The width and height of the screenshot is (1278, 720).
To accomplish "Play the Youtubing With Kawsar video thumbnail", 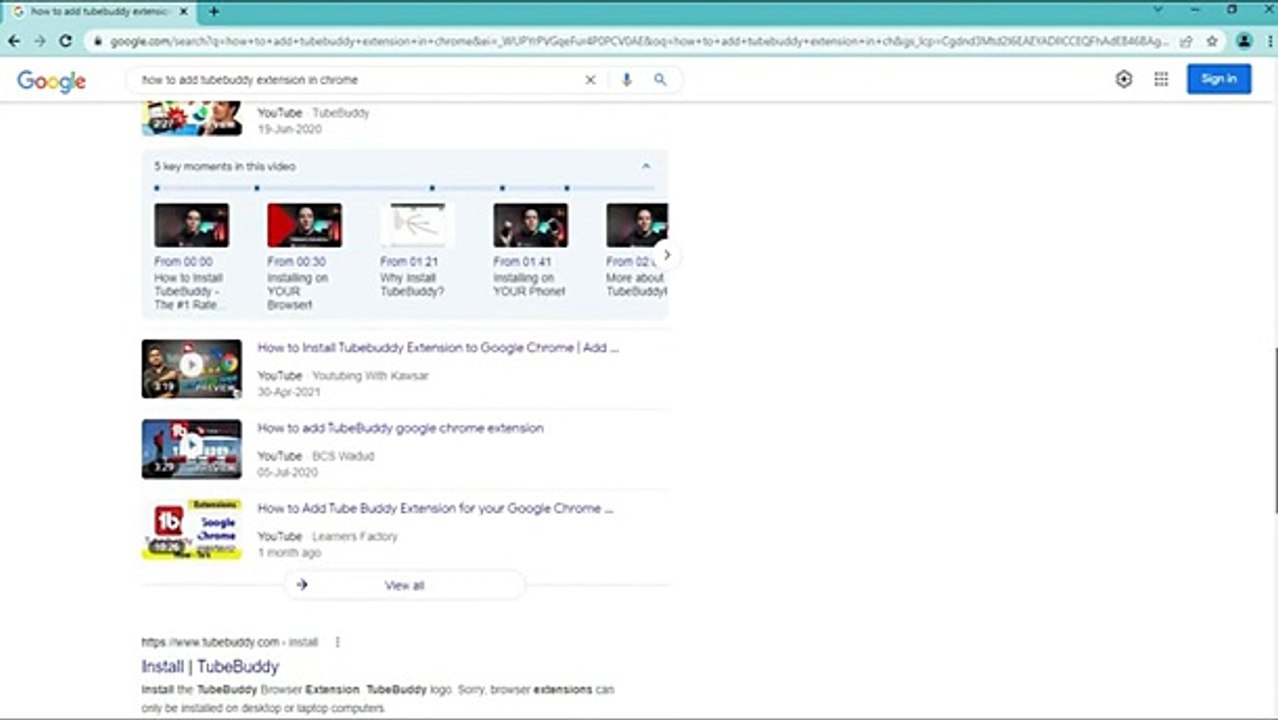I will (x=191, y=369).
